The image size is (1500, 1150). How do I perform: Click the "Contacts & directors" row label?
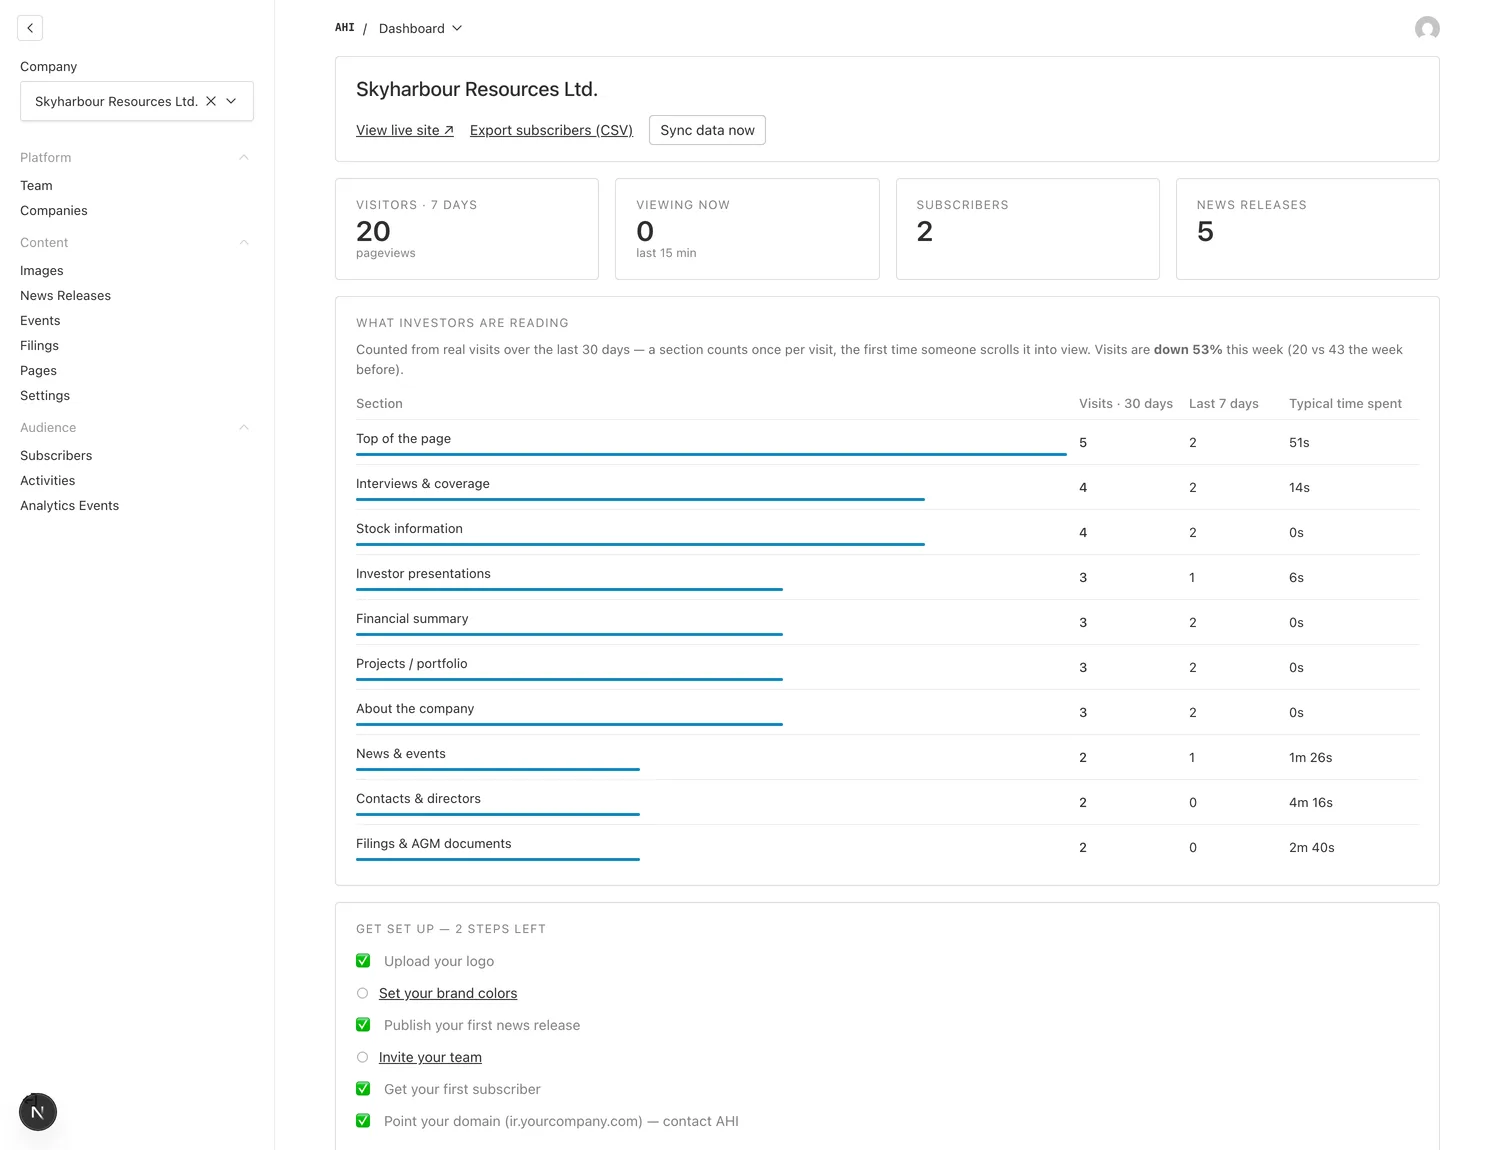point(418,799)
